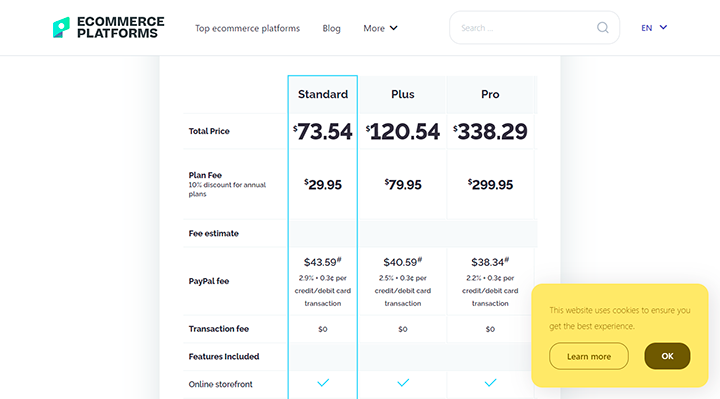Viewport: 720px width, 399px height.
Task: Click the Features Included section label
Action: 224,356
